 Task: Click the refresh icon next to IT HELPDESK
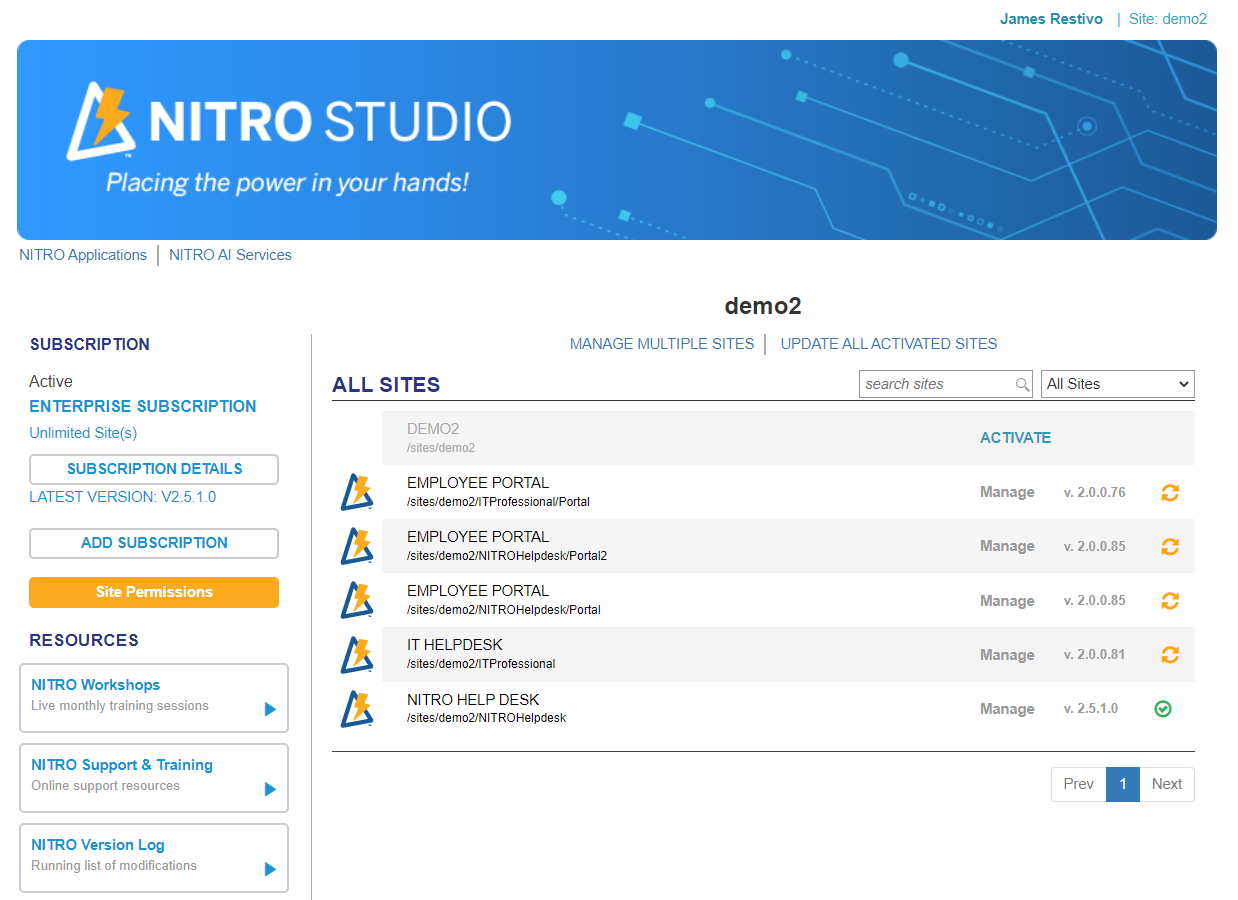click(1170, 655)
